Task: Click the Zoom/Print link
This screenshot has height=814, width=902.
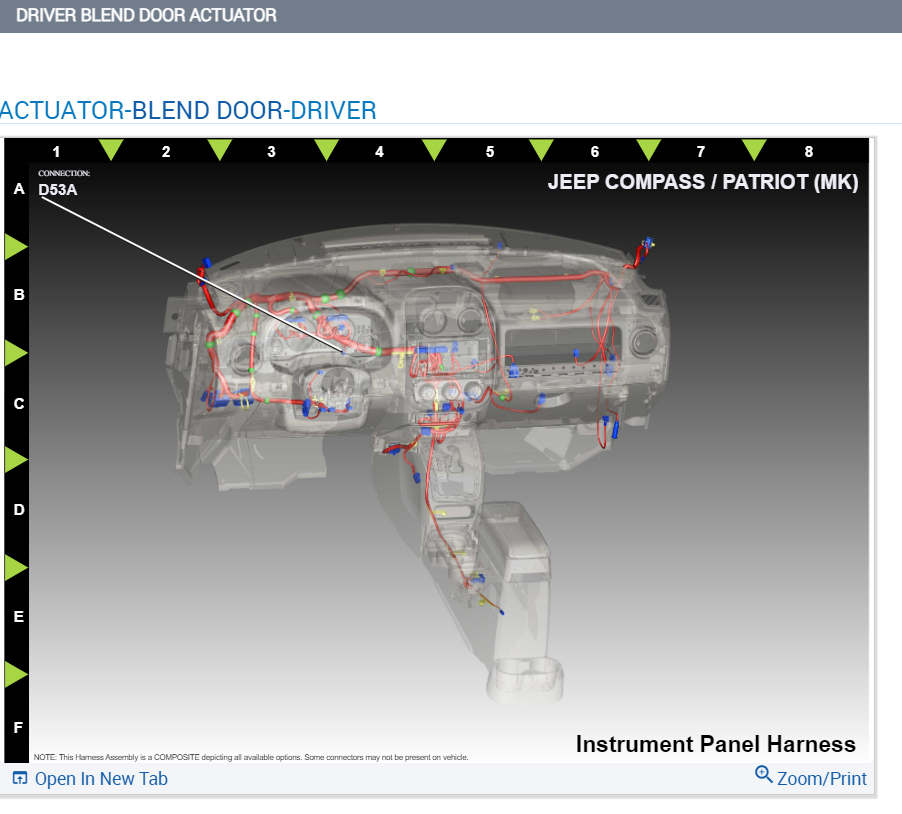Action: (x=811, y=777)
